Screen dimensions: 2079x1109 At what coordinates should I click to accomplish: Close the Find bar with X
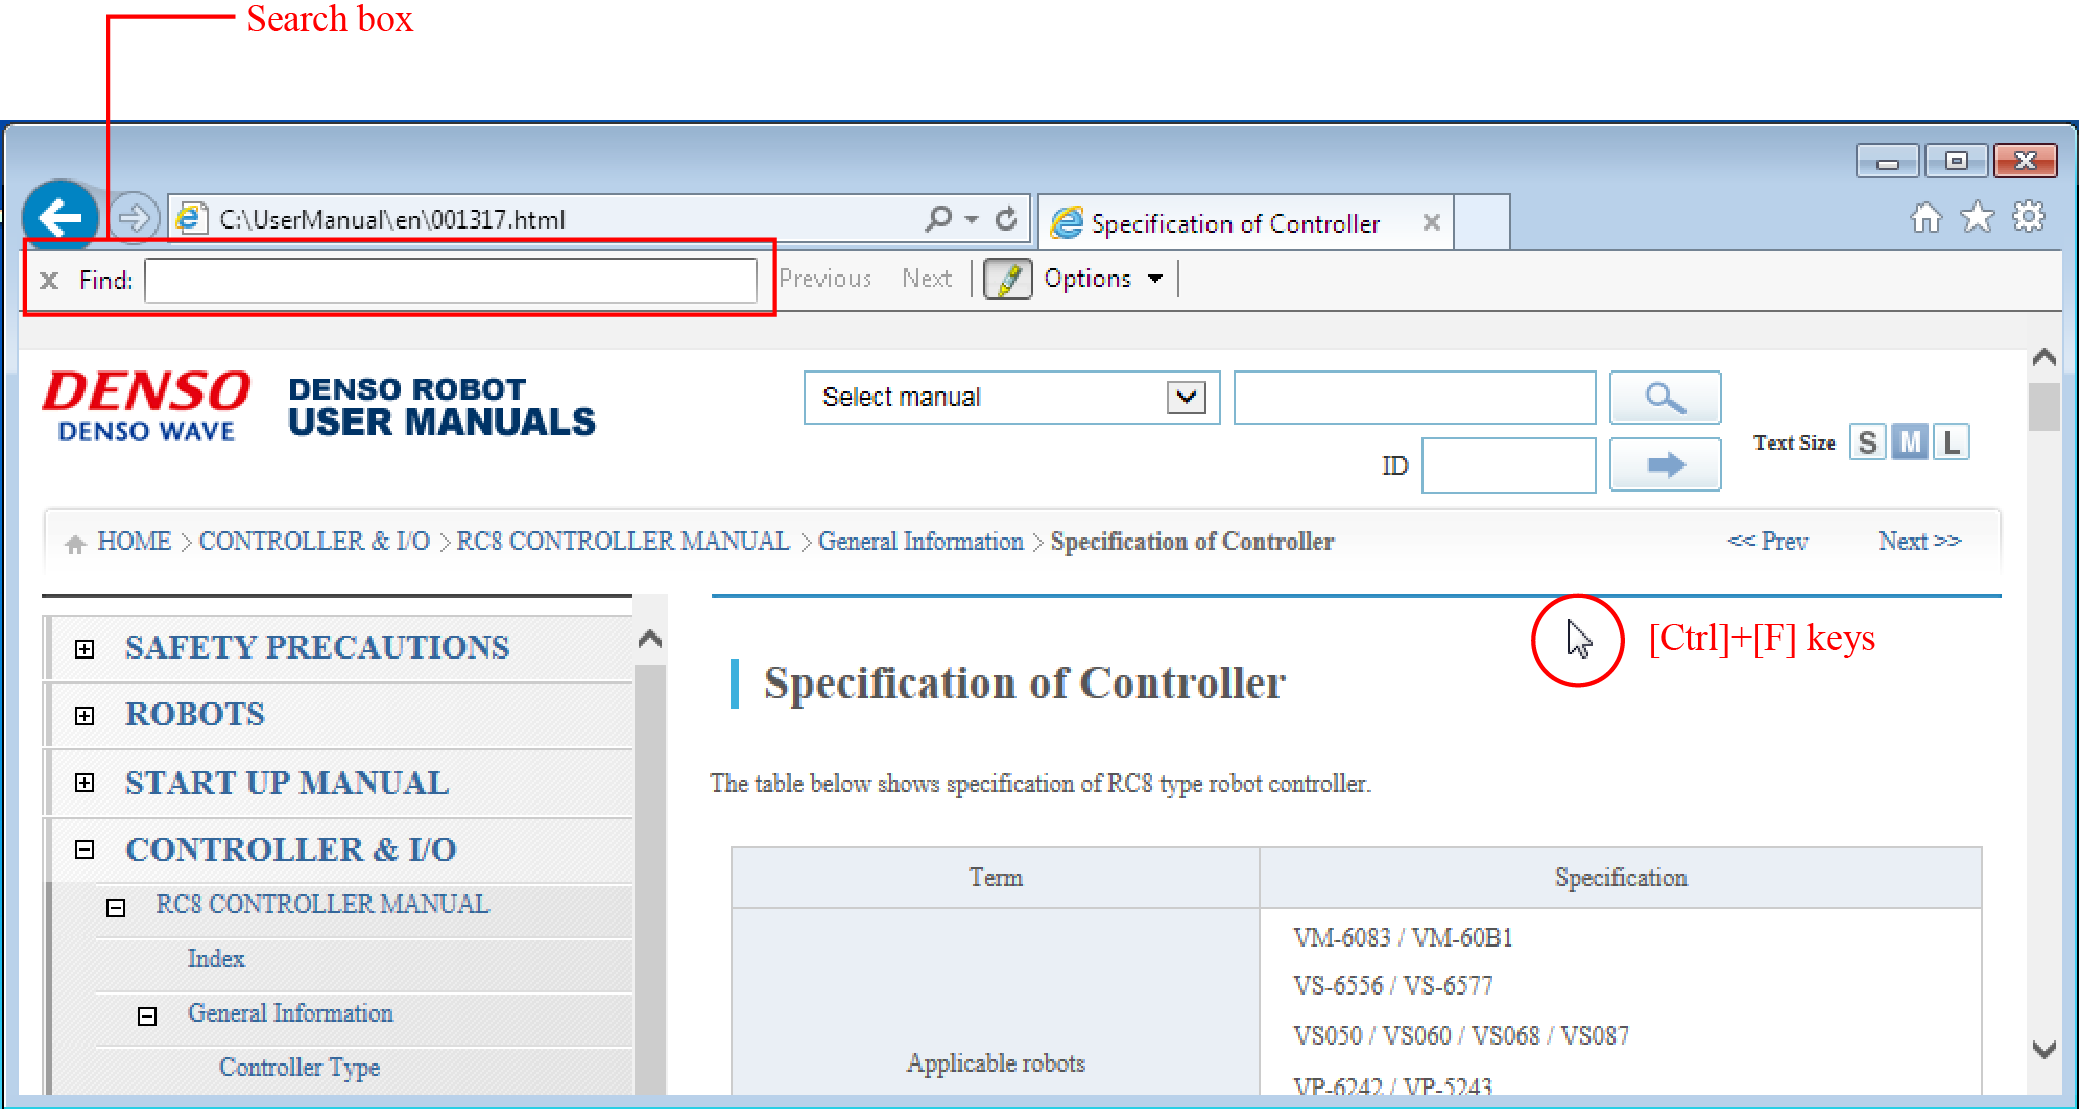pyautogui.click(x=49, y=280)
